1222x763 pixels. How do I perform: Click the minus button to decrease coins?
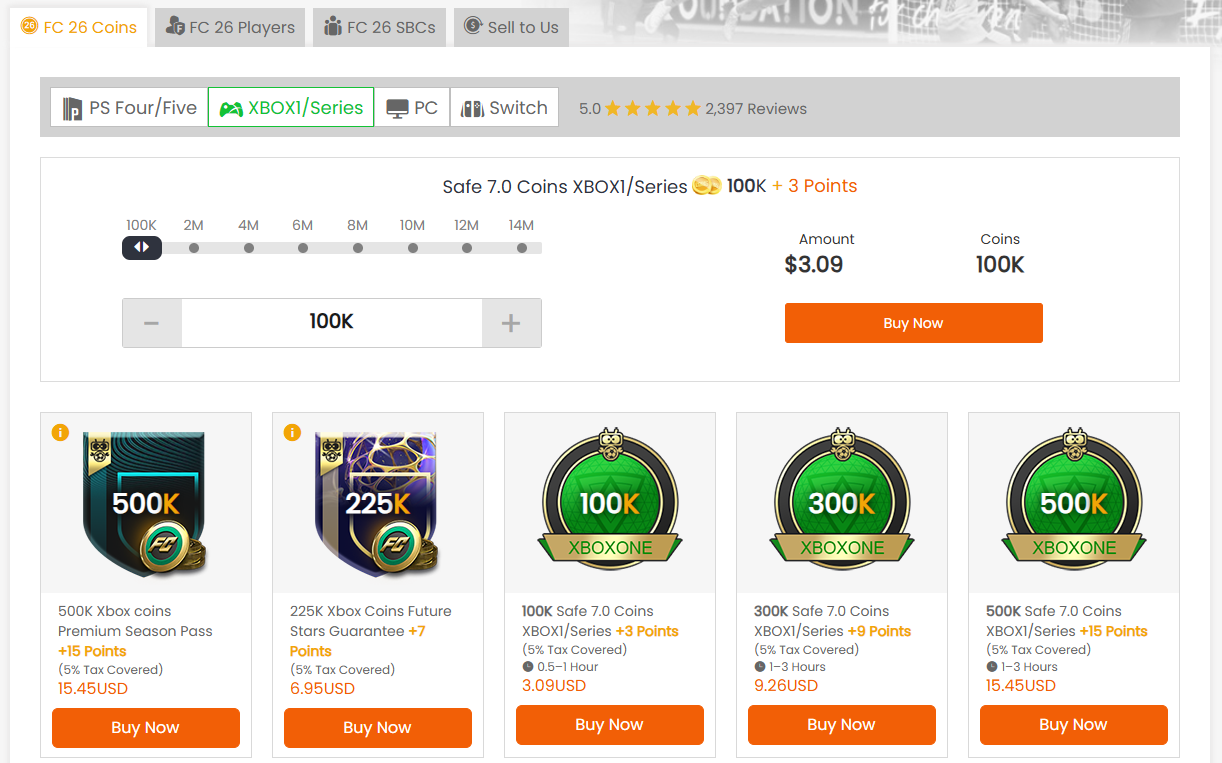tap(152, 323)
